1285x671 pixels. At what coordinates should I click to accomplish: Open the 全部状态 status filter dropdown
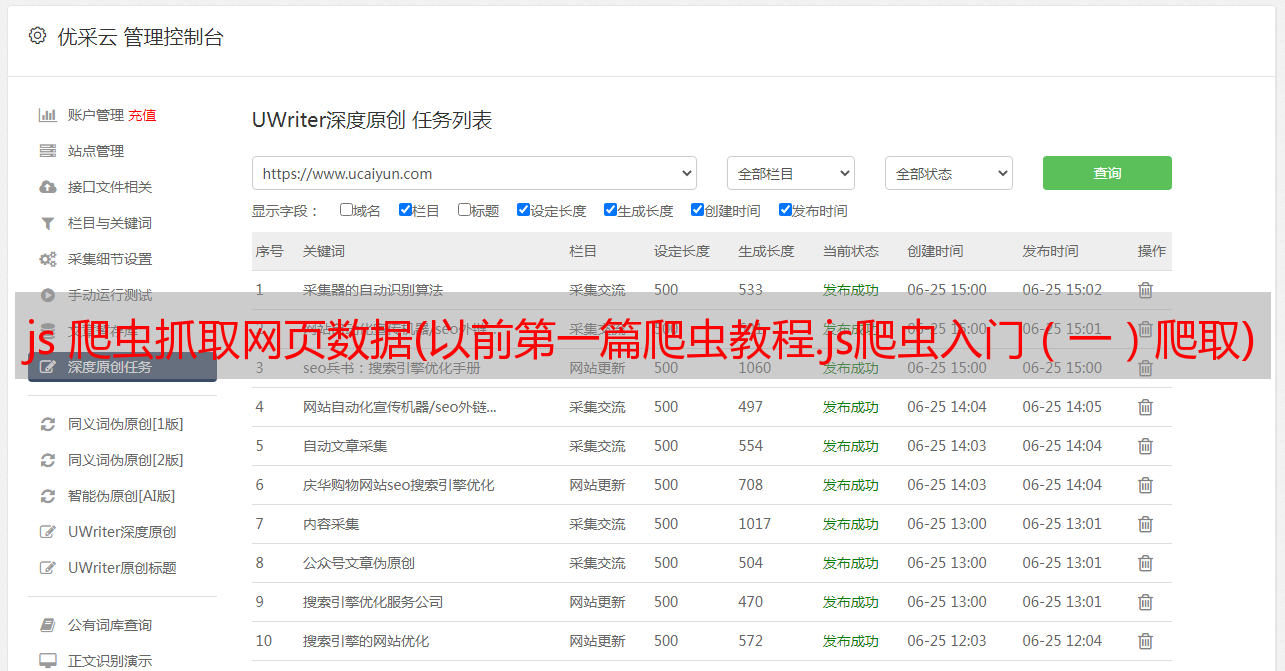(949, 173)
